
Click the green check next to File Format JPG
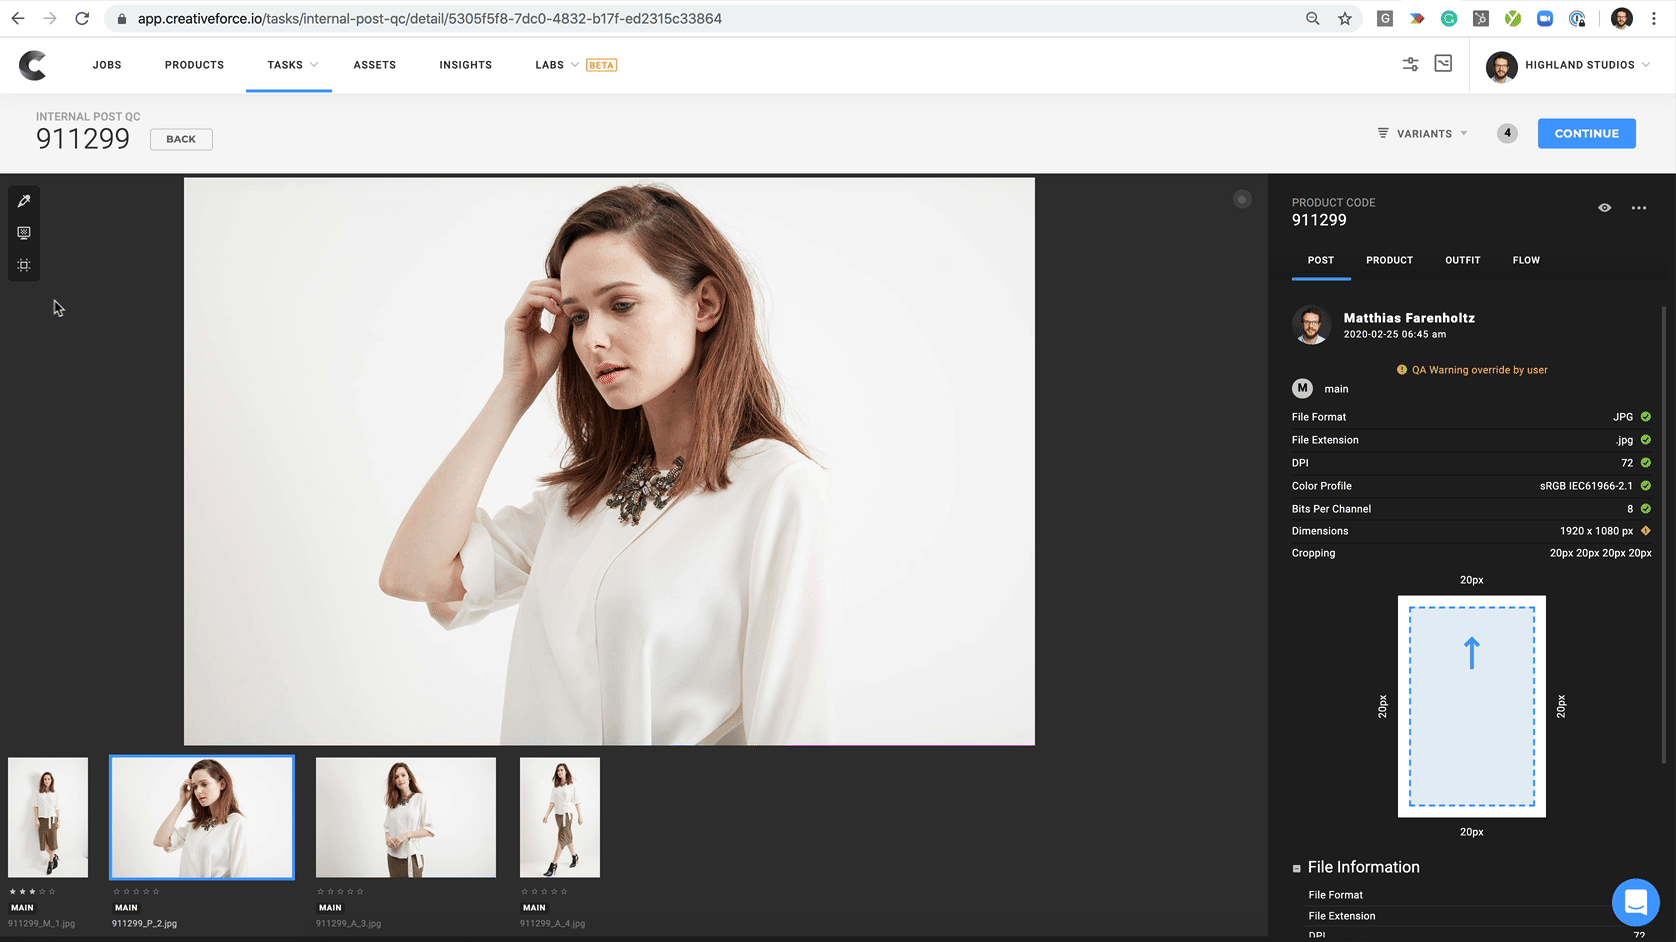click(x=1645, y=417)
